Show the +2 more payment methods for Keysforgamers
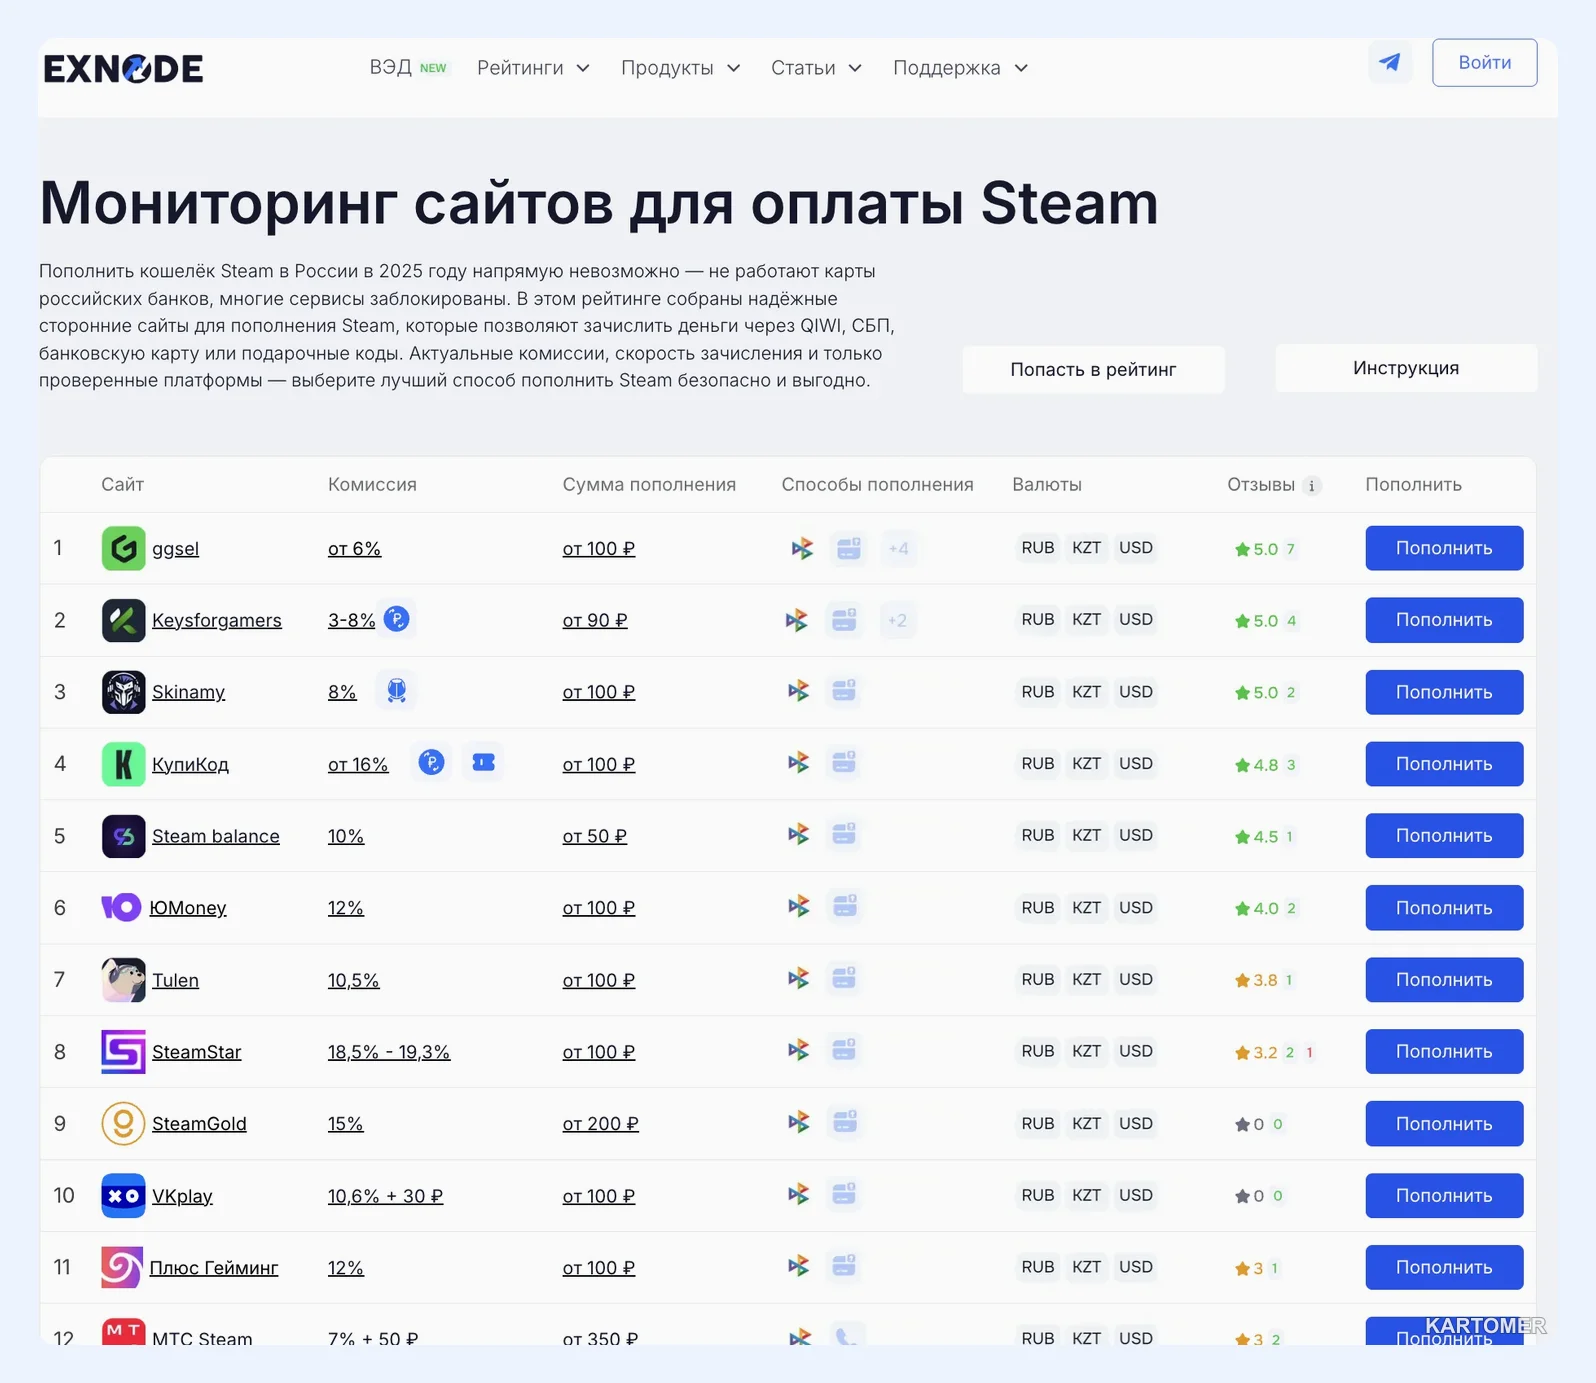 pos(898,620)
